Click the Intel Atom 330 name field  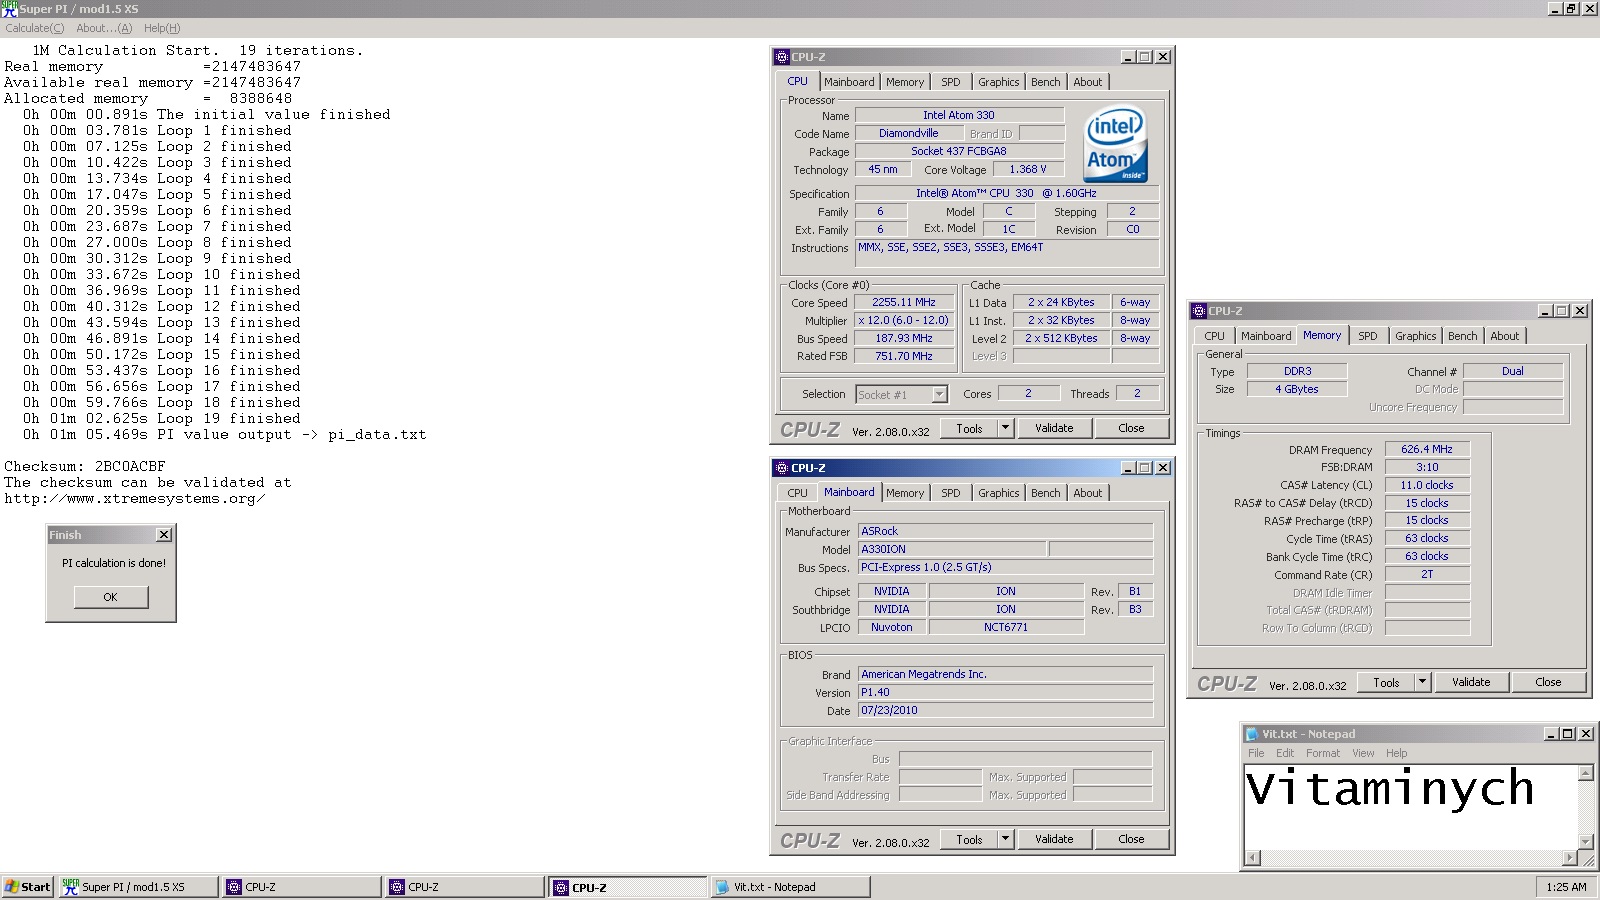click(x=958, y=115)
